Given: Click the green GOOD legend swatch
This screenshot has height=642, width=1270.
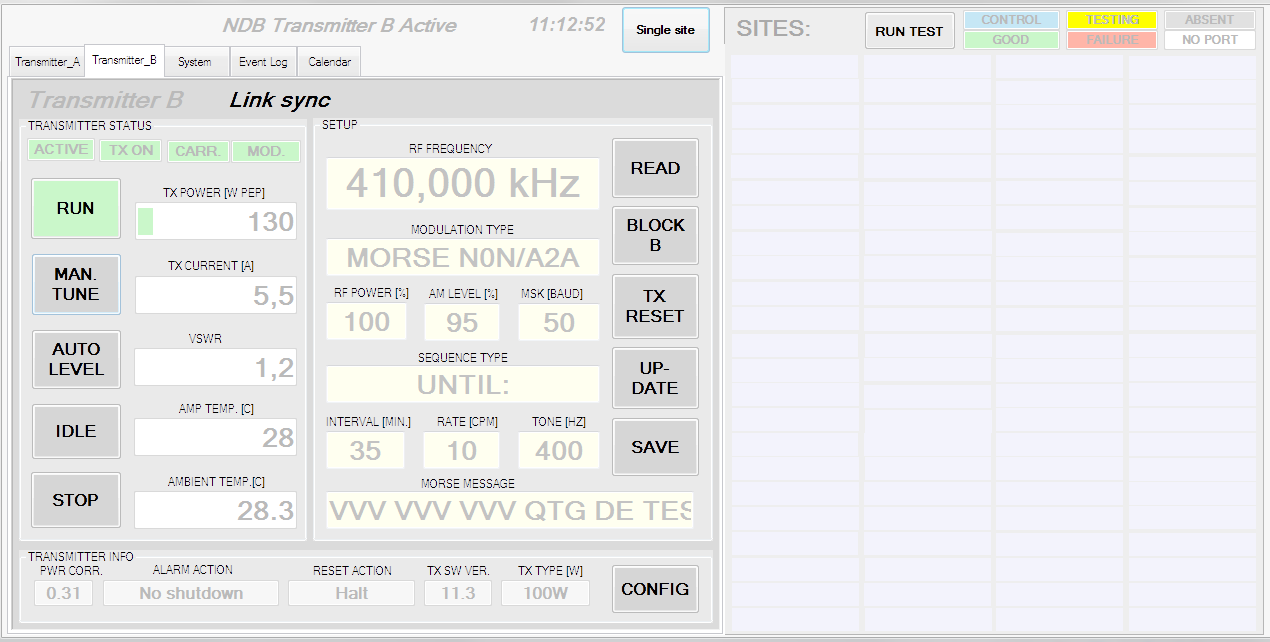Looking at the screenshot, I should (1011, 40).
